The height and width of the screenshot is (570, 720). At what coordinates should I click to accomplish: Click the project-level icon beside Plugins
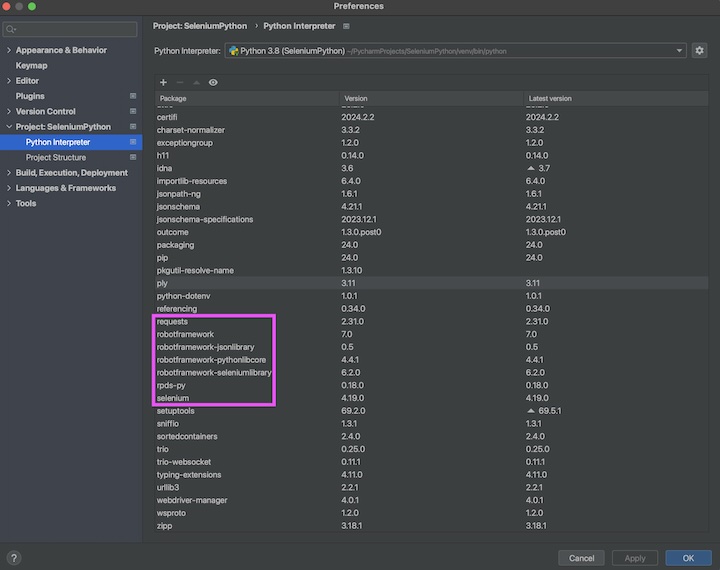pyautogui.click(x=133, y=96)
